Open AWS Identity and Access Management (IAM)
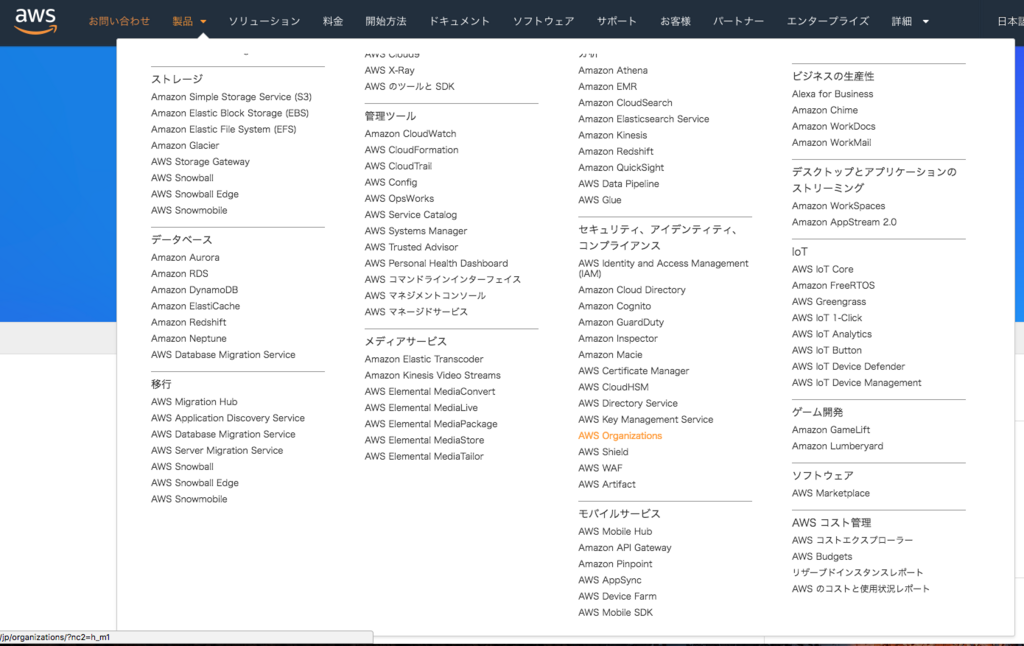1024x646 pixels. 663,268
